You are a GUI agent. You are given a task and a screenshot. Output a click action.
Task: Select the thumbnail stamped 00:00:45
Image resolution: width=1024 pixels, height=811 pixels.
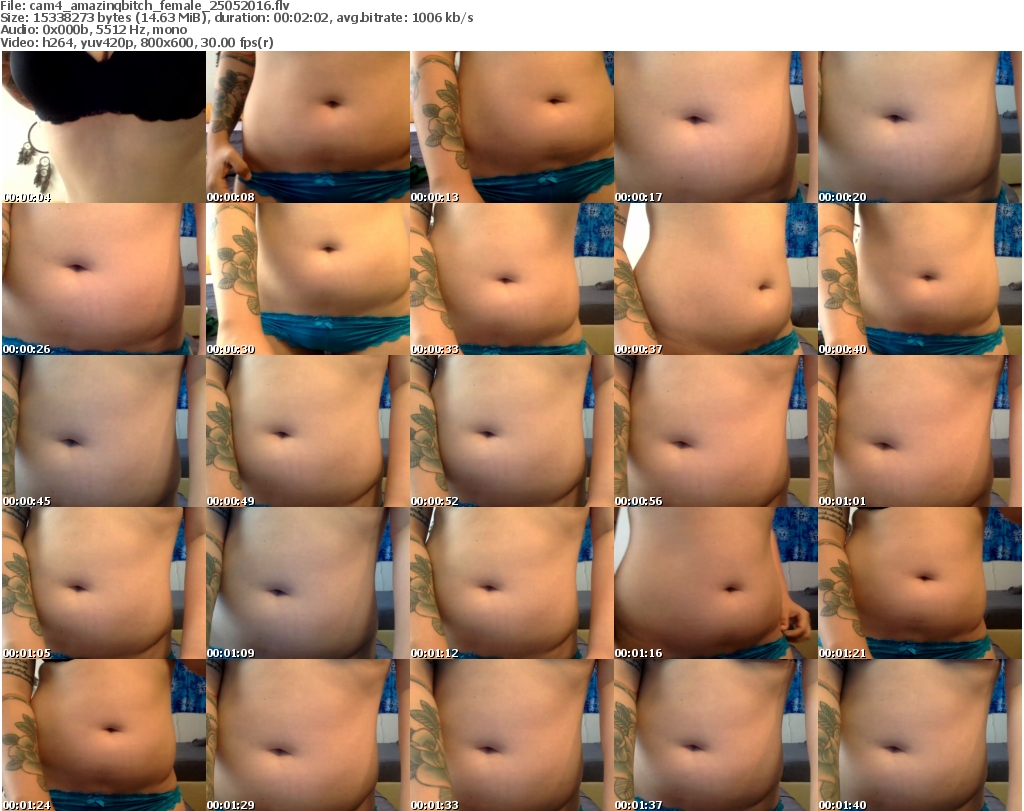pos(104,431)
